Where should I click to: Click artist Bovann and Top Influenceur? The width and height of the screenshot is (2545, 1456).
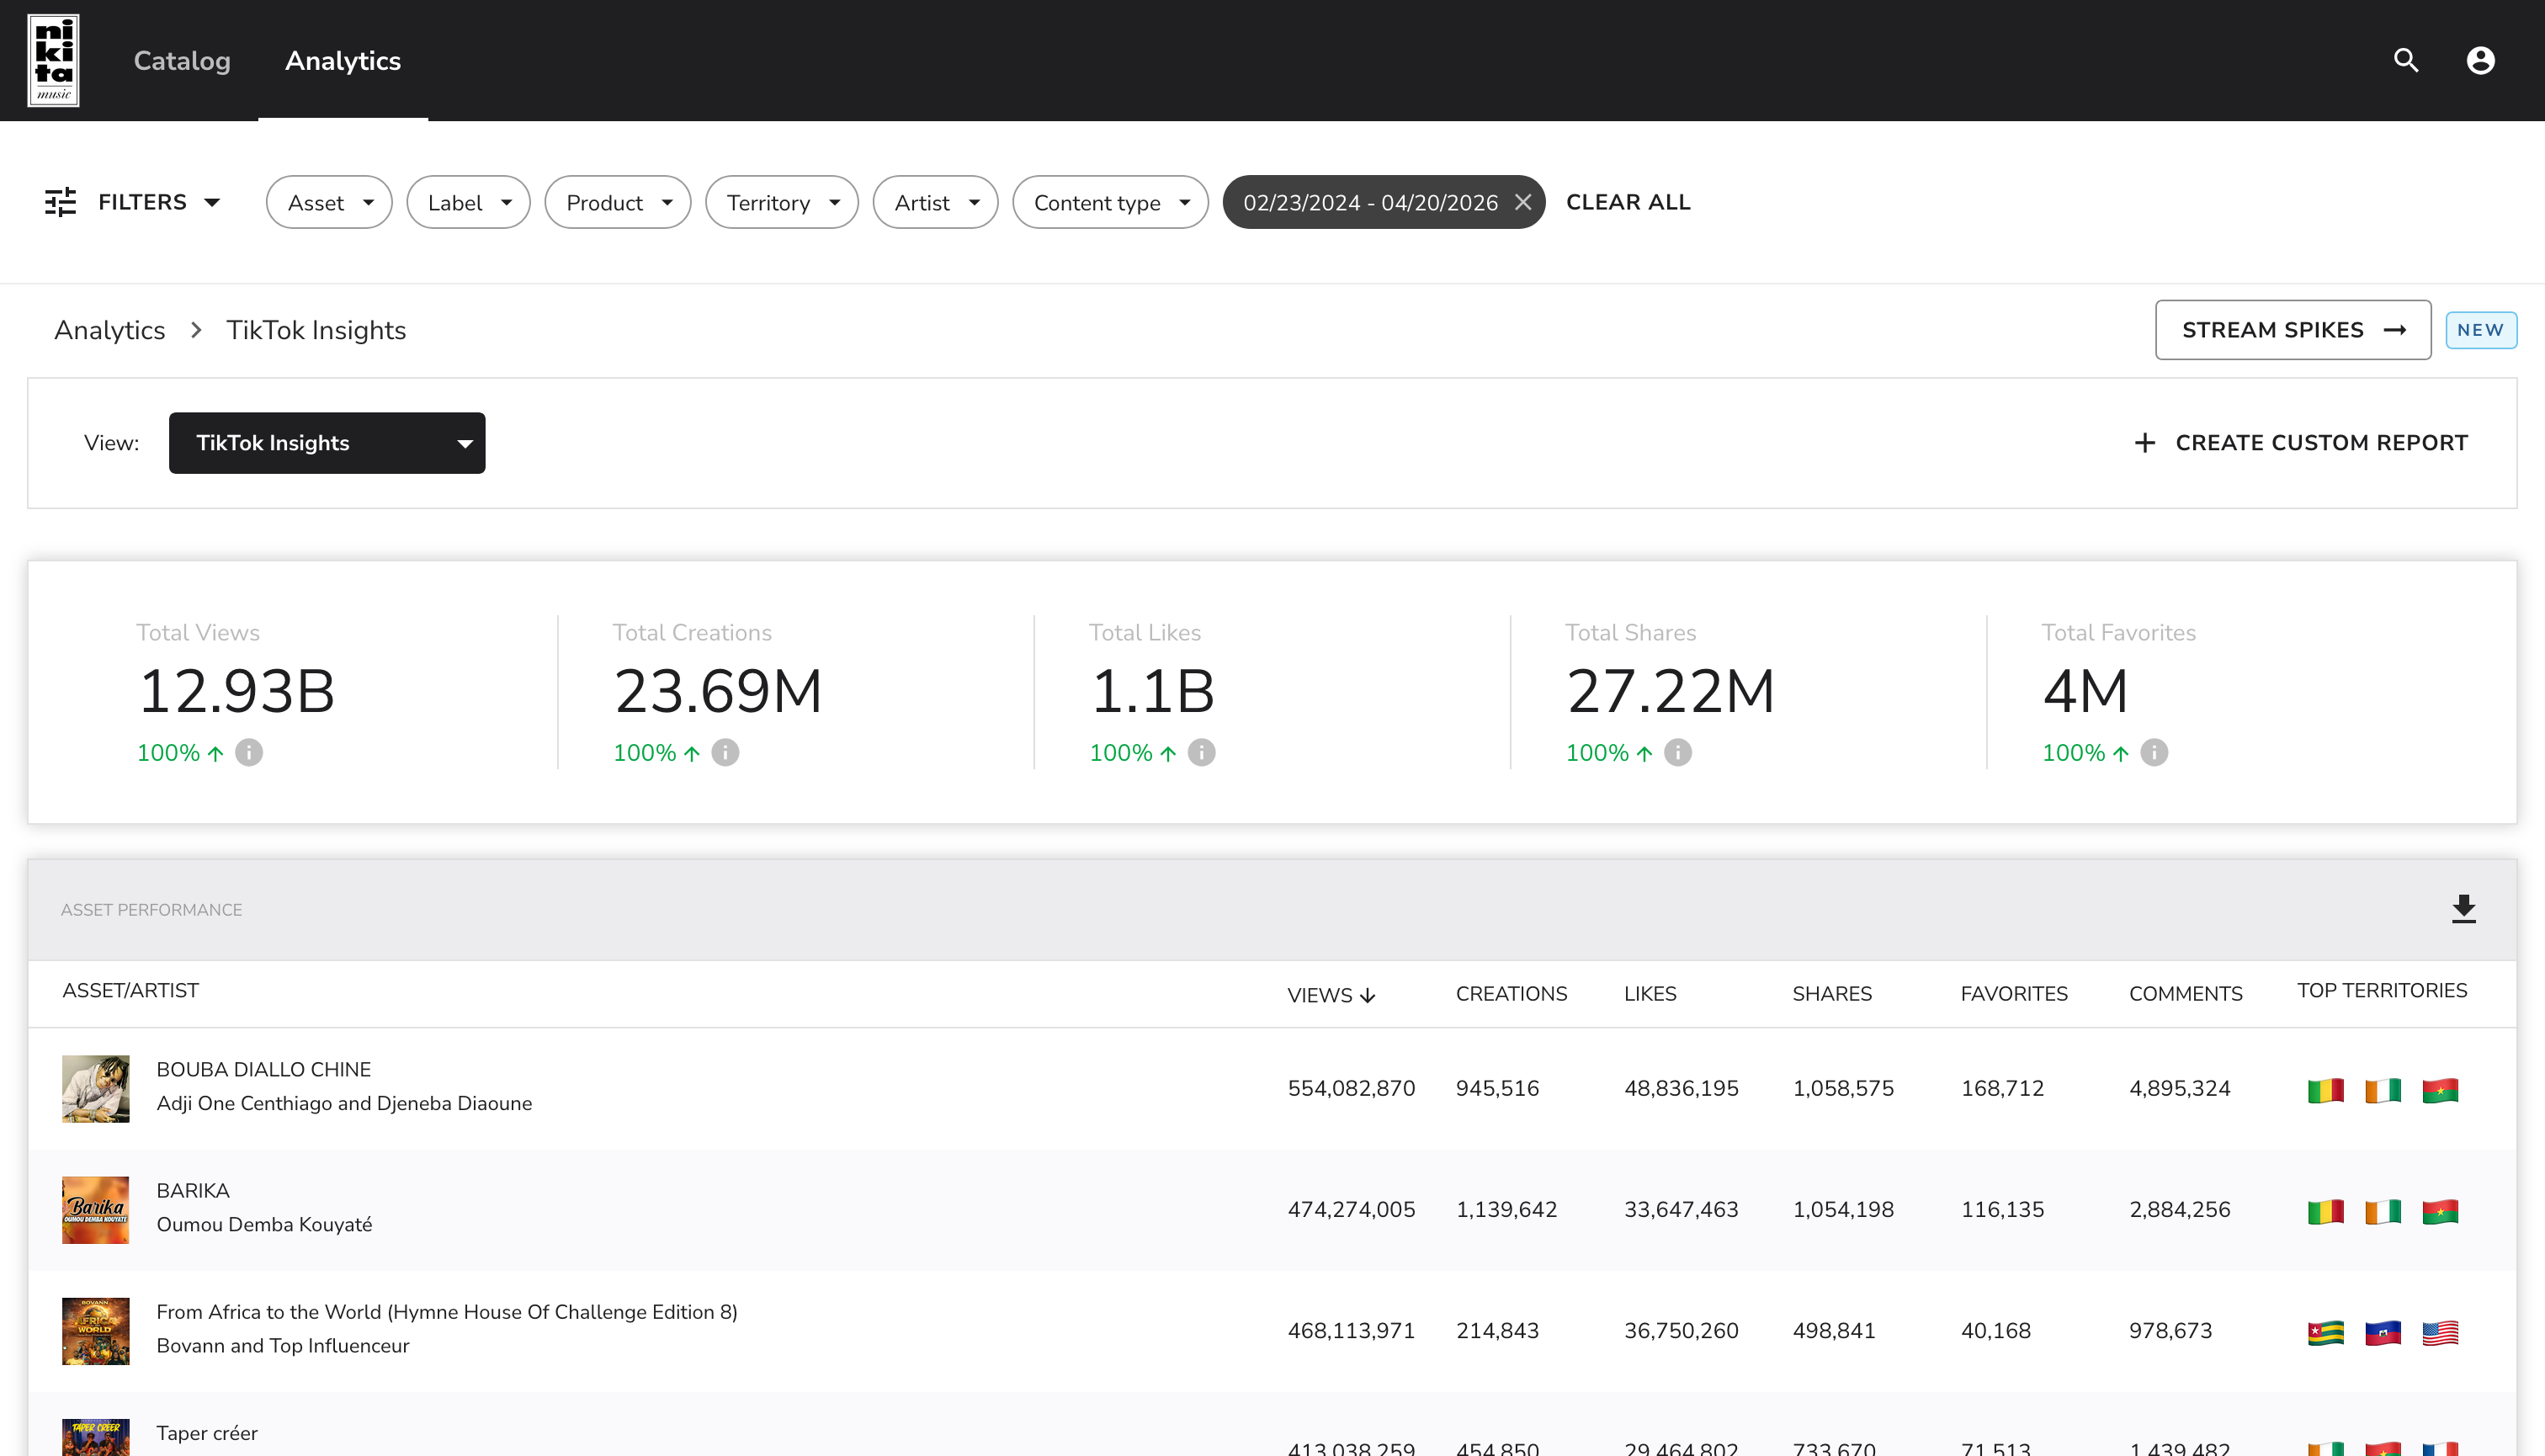pos(283,1345)
